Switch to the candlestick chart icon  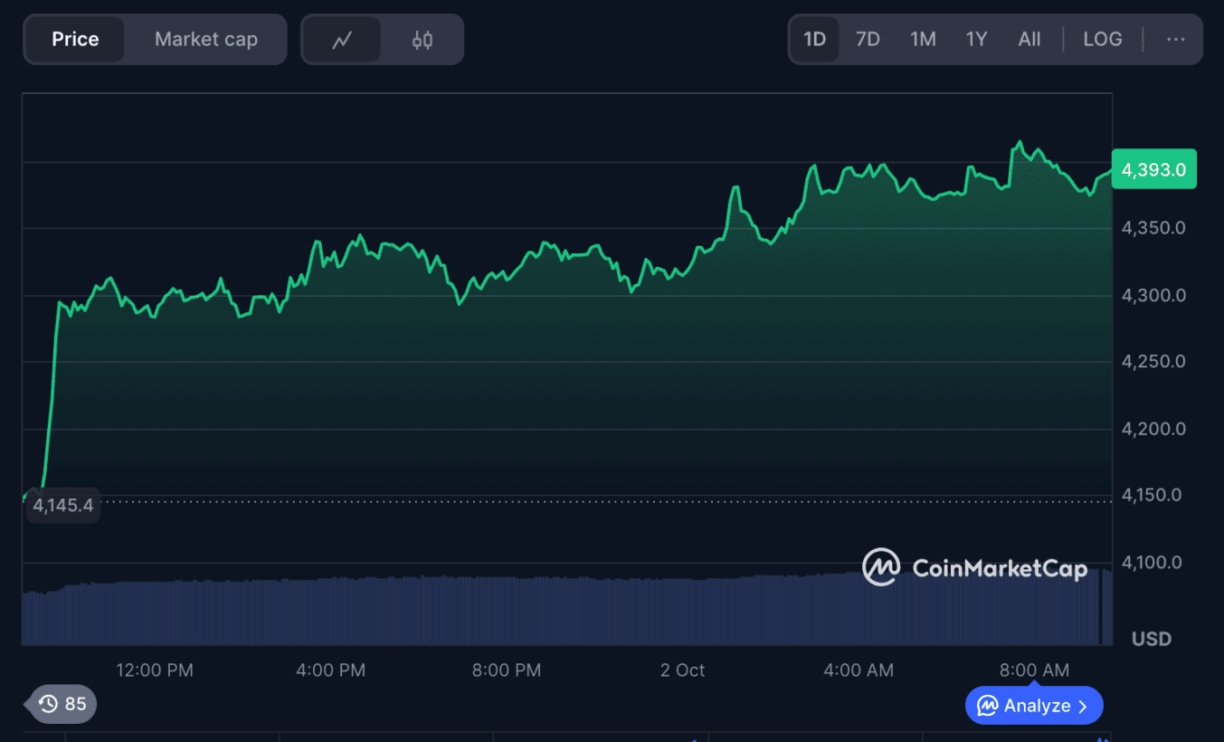(x=421, y=39)
